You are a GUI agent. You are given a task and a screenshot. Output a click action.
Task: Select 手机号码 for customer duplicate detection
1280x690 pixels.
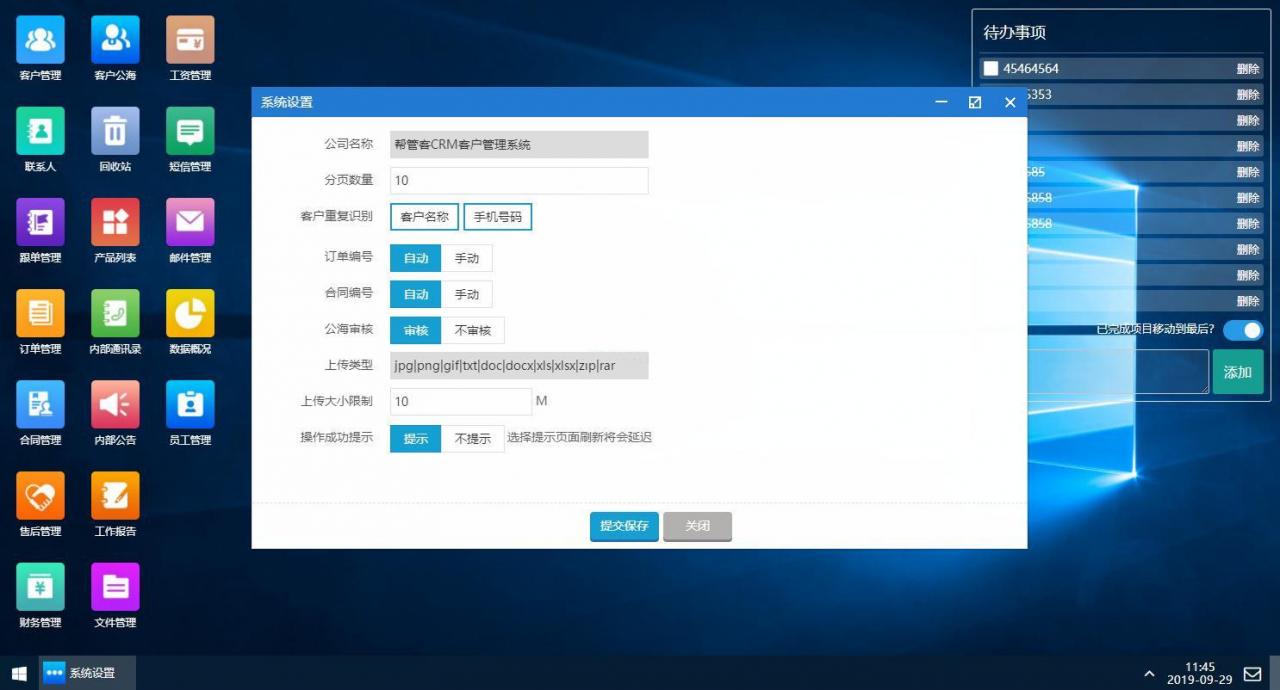497,216
